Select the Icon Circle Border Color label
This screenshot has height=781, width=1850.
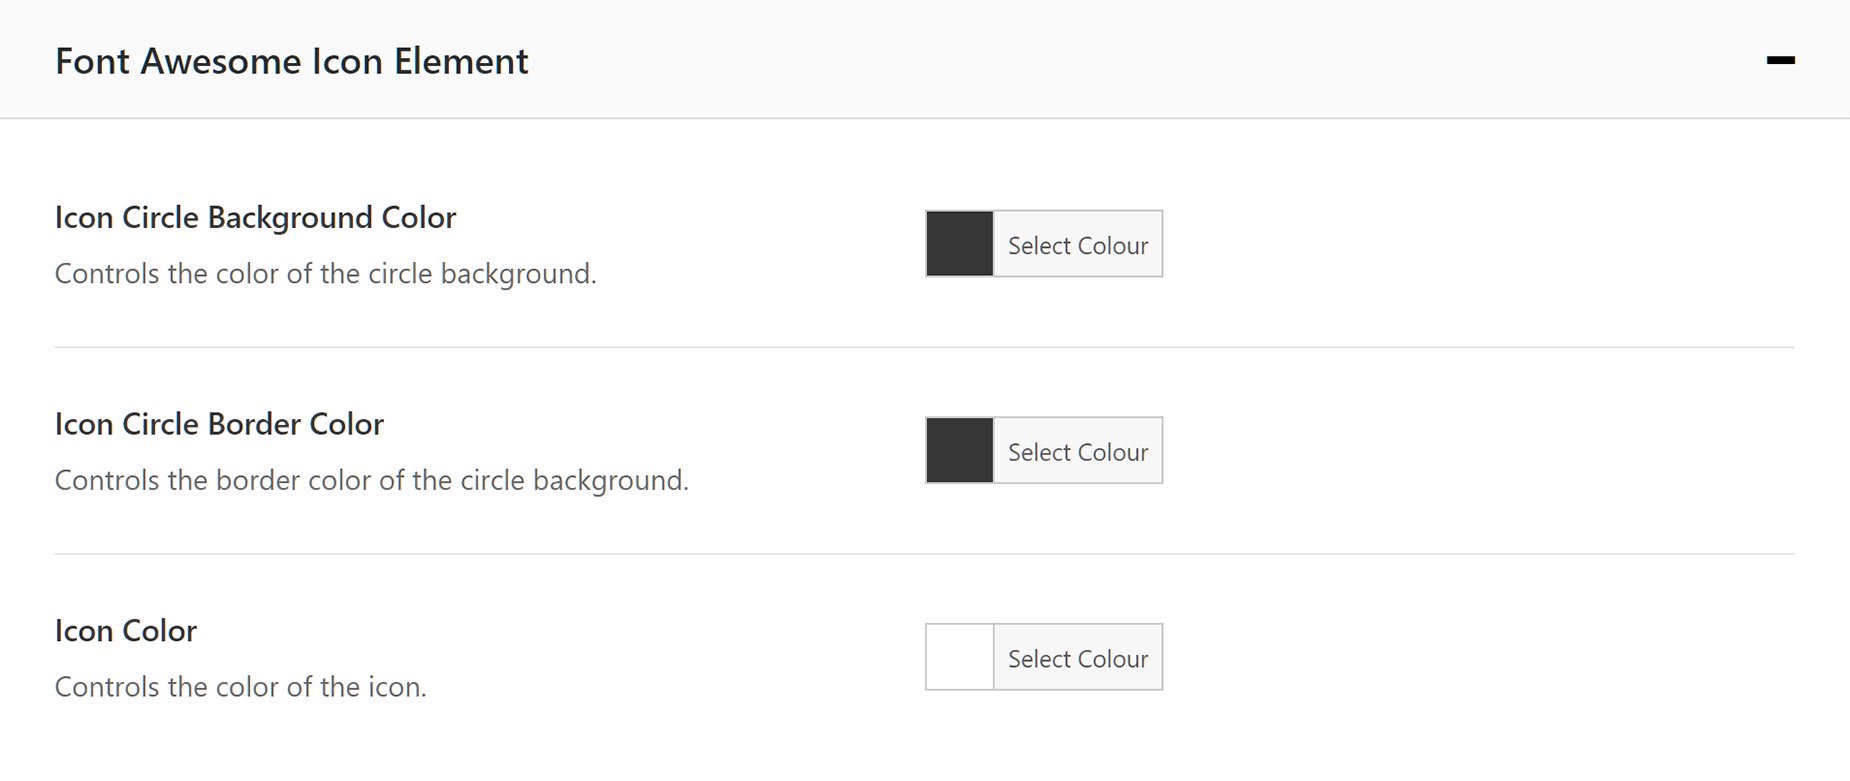click(x=219, y=424)
